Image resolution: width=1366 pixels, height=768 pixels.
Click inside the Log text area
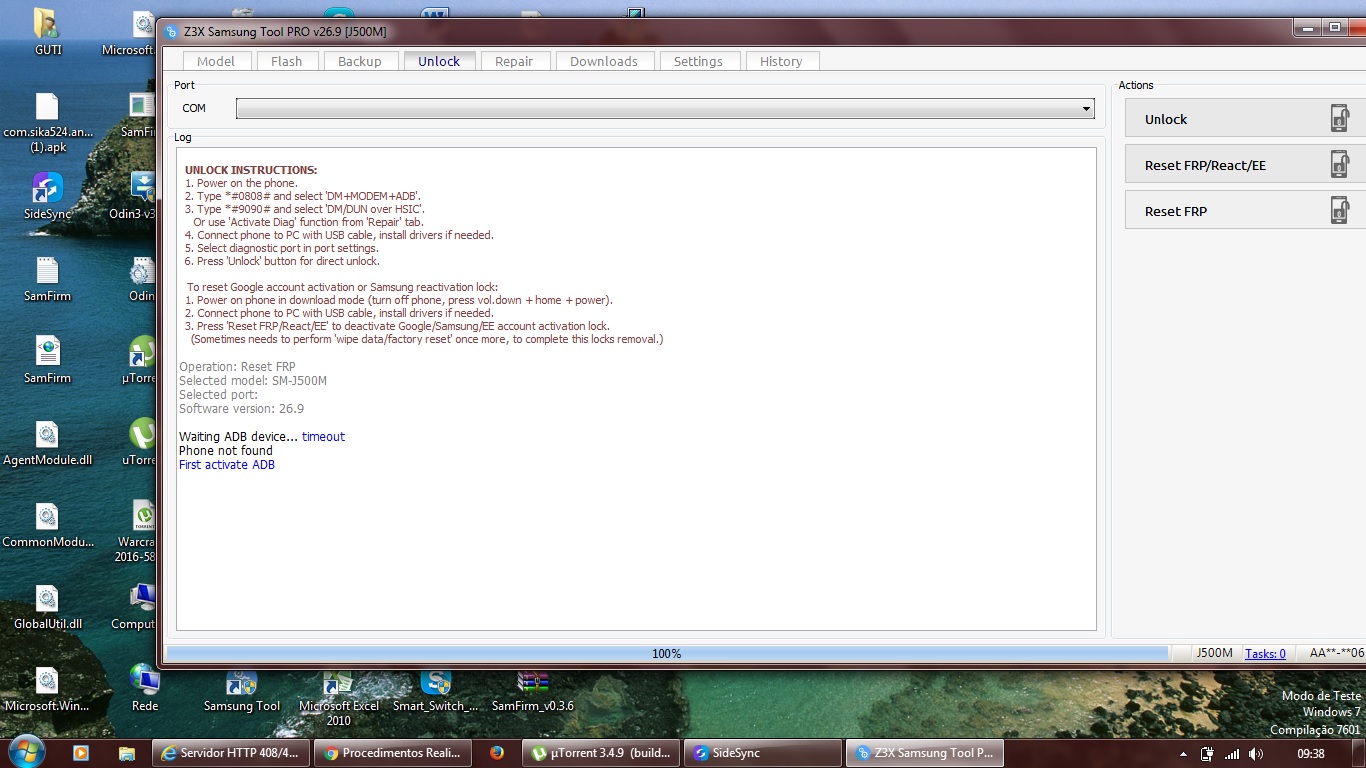click(636, 389)
